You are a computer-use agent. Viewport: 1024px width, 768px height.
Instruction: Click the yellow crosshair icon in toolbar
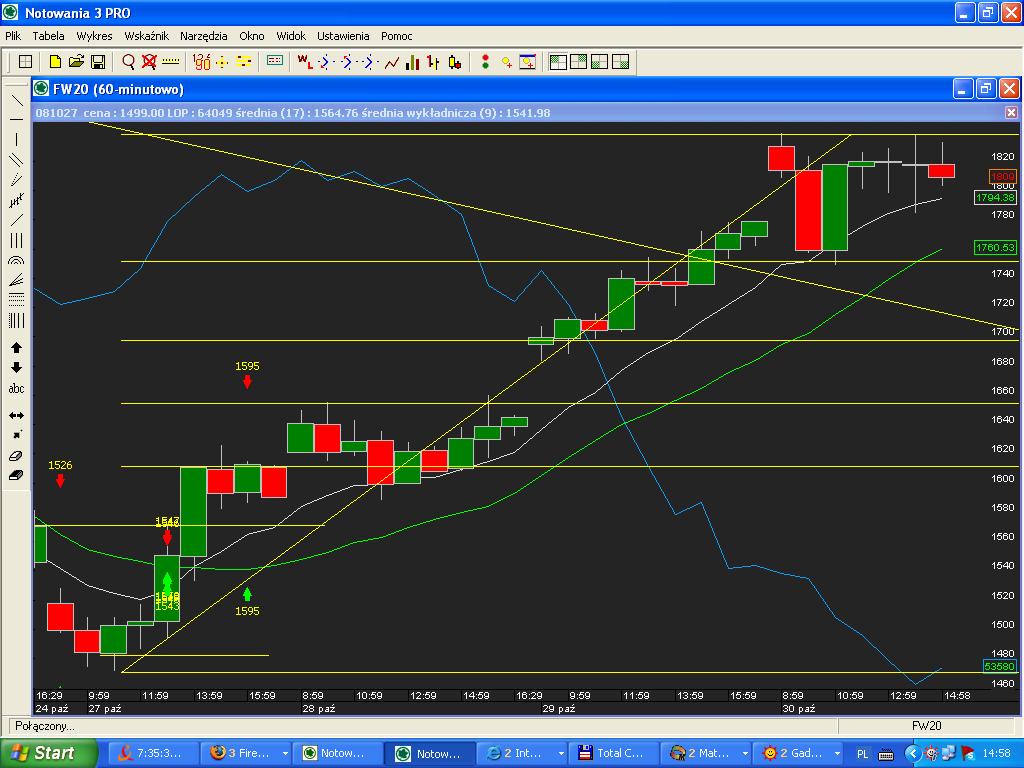[223, 62]
